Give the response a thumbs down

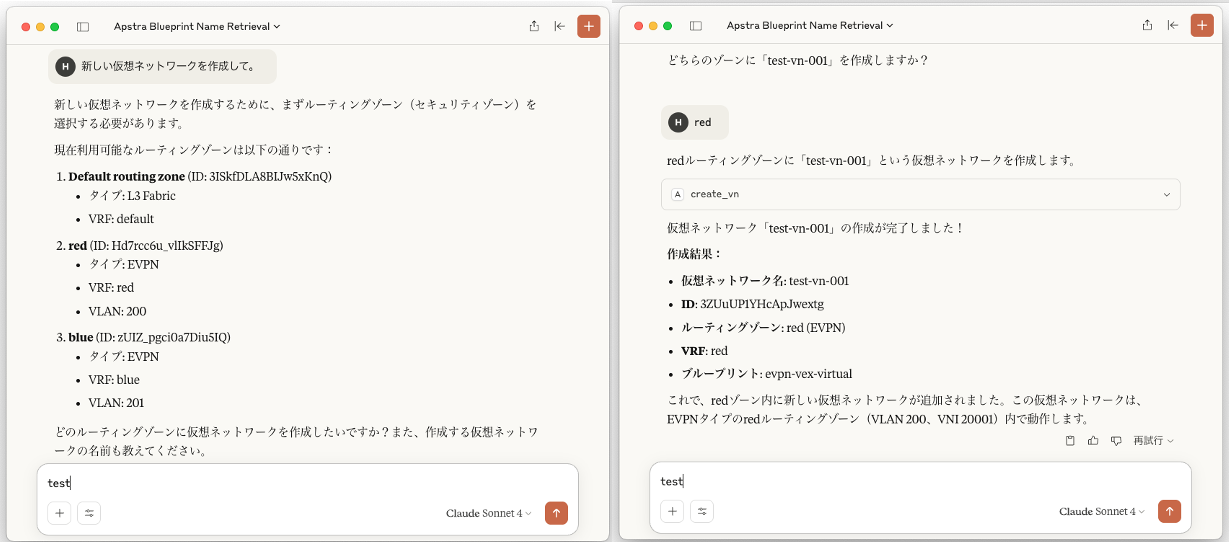(1116, 440)
